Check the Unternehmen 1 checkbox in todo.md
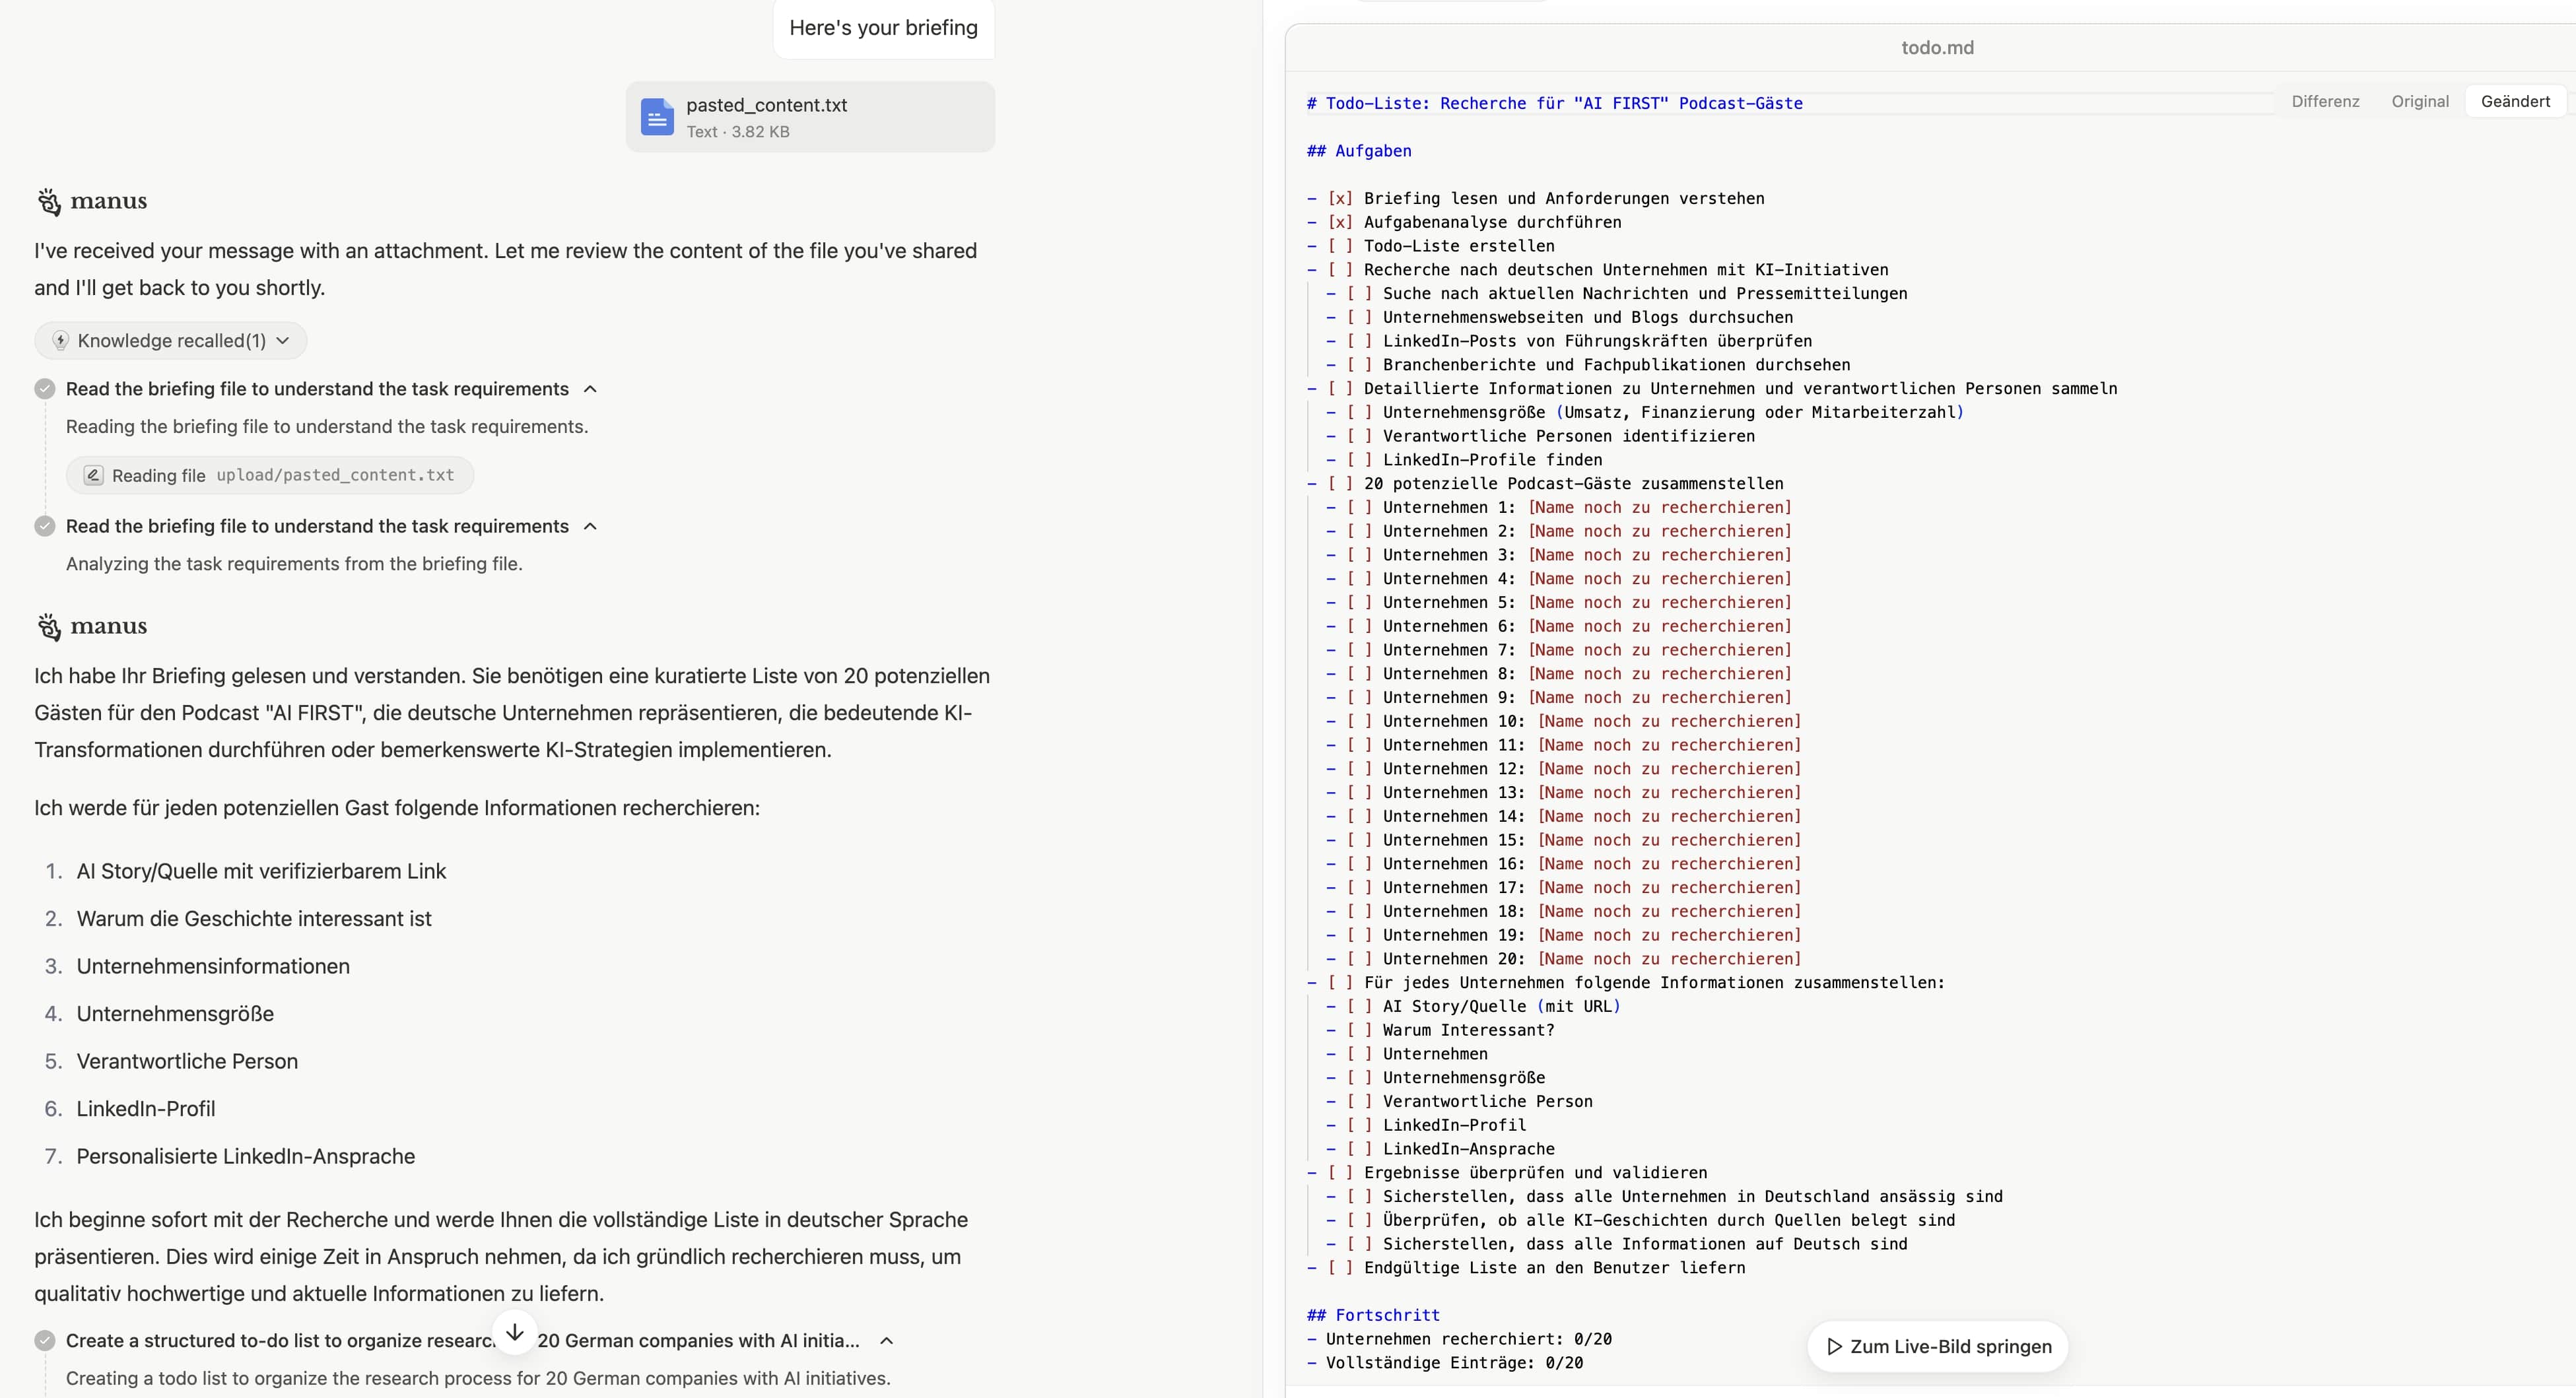Screen dimensions: 2576x1398 (x=1359, y=507)
